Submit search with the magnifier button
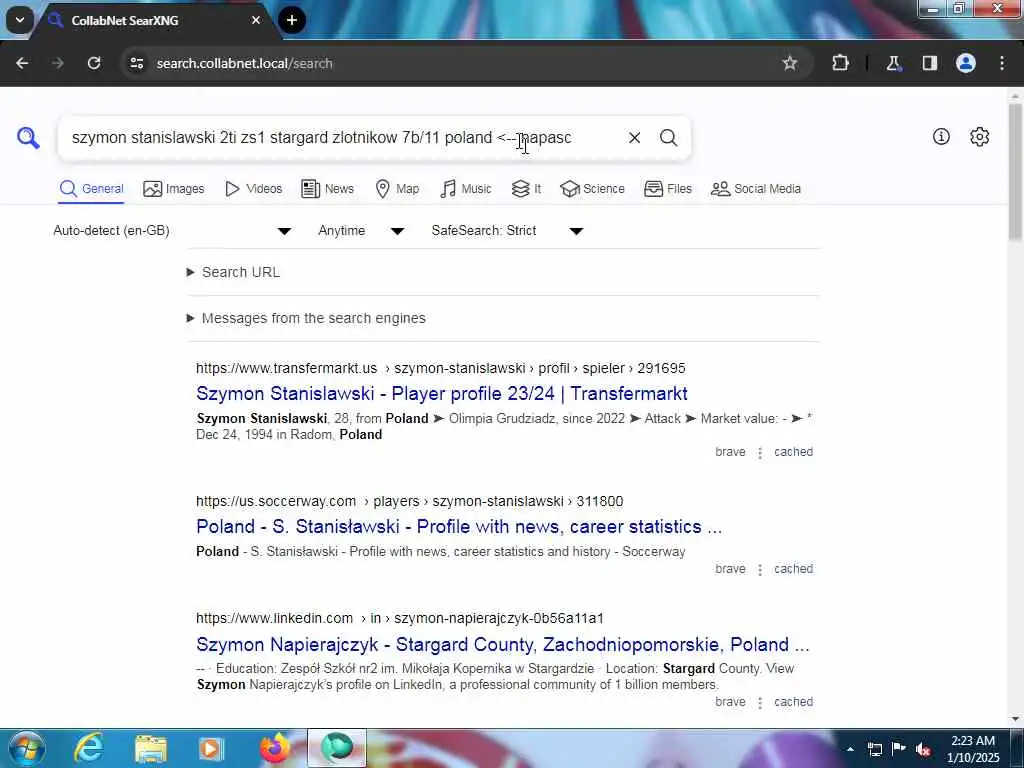This screenshot has height=768, width=1024. tap(668, 138)
